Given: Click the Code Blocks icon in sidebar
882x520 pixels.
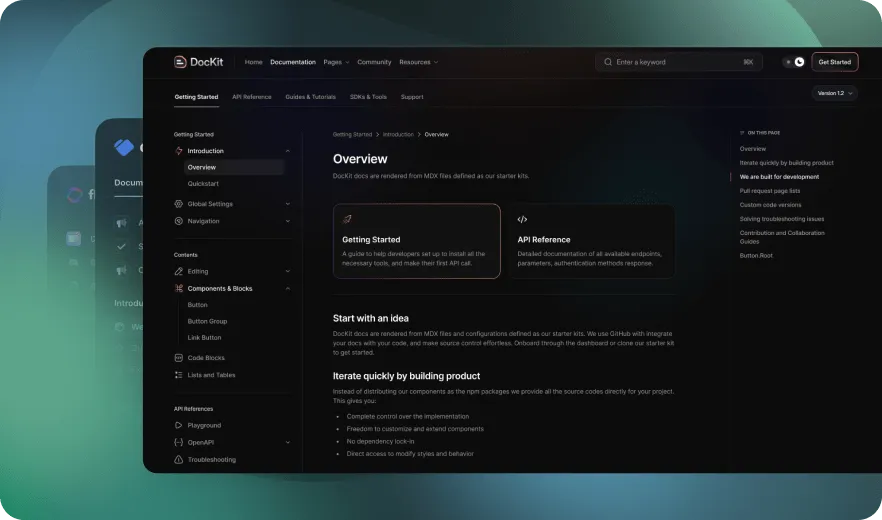Looking at the screenshot, I should tap(179, 358).
